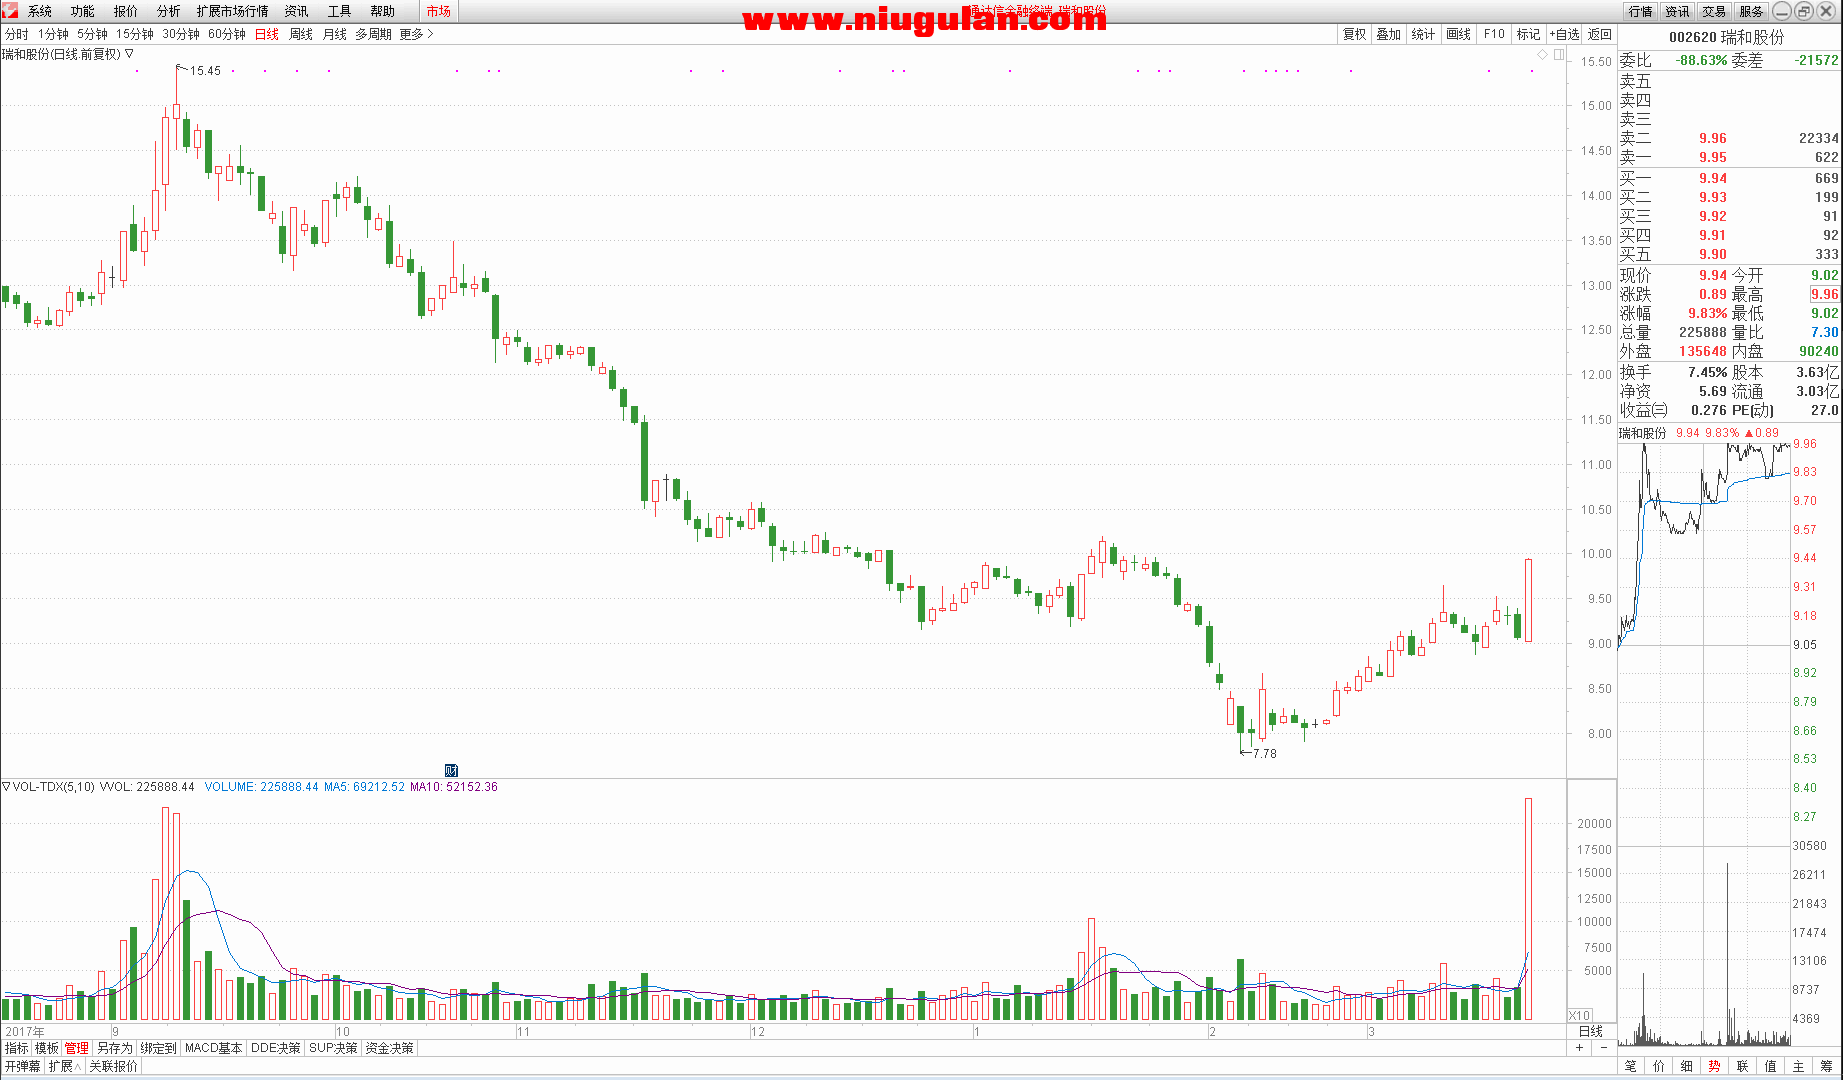Click the 关联报价 tab
Image resolution: width=1843 pixels, height=1080 pixels.
tap(113, 1066)
